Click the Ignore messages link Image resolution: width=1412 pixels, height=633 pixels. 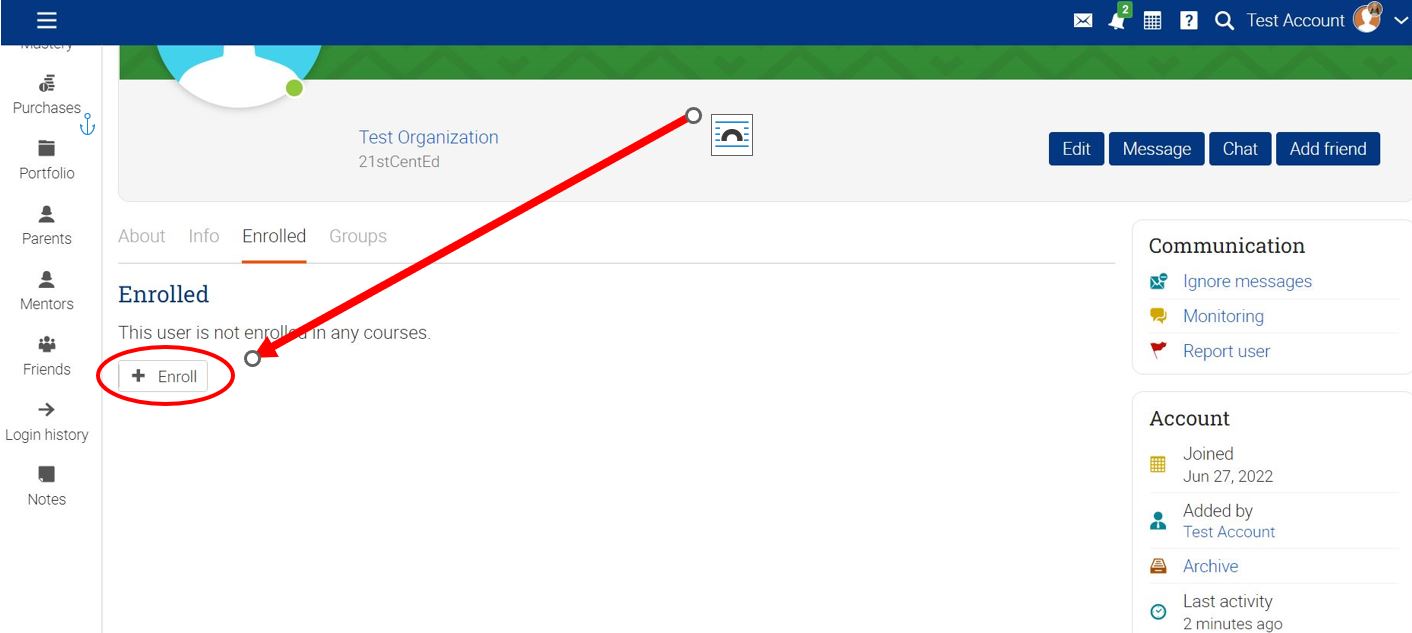pos(1247,282)
